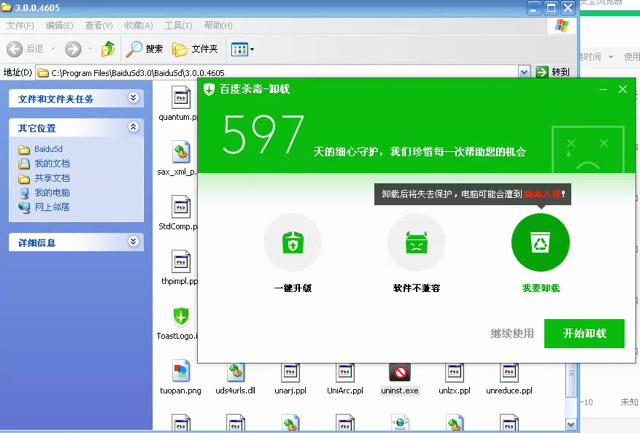Expand the address bar dropdown arrow
This screenshot has width=640, height=433.
pos(524,73)
